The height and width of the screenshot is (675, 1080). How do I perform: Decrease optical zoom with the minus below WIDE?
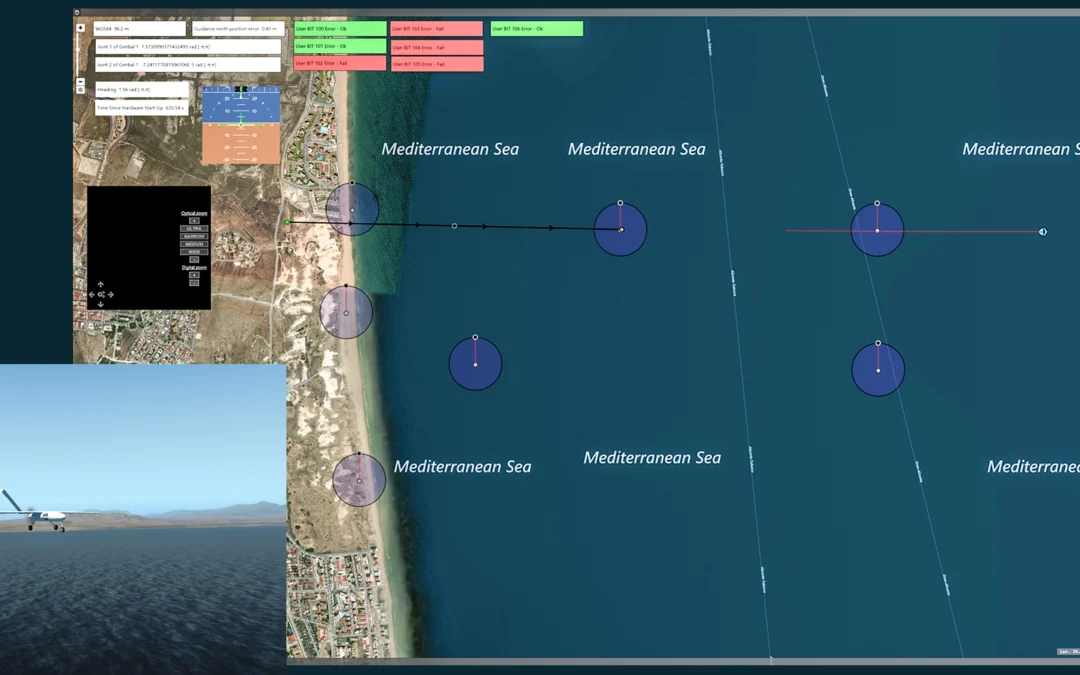[x=194, y=260]
